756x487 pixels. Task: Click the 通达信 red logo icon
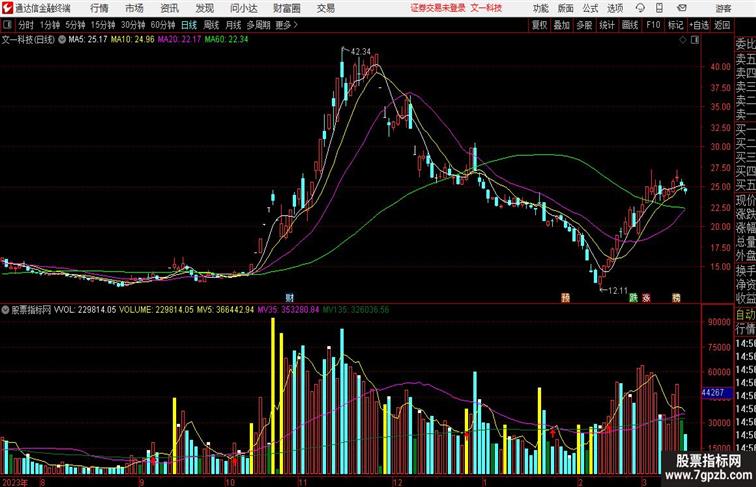pyautogui.click(x=7, y=8)
